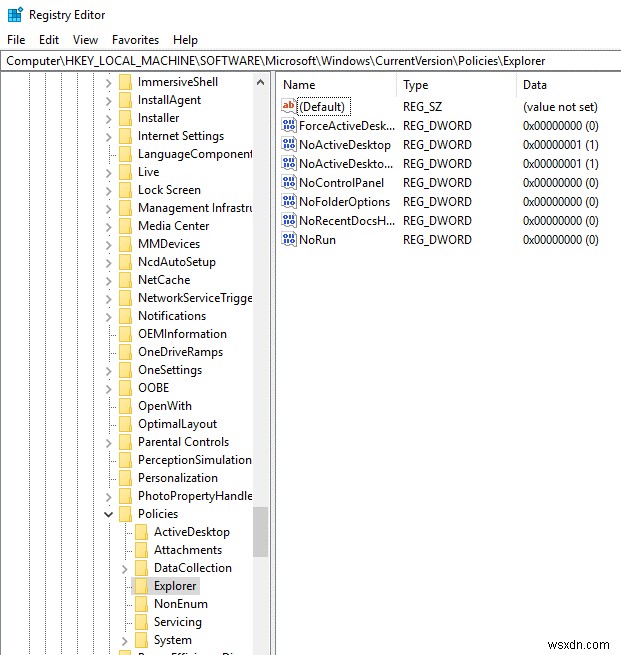The image size is (621, 655).
Task: Click the Installer folder icon
Action: [x=126, y=118]
